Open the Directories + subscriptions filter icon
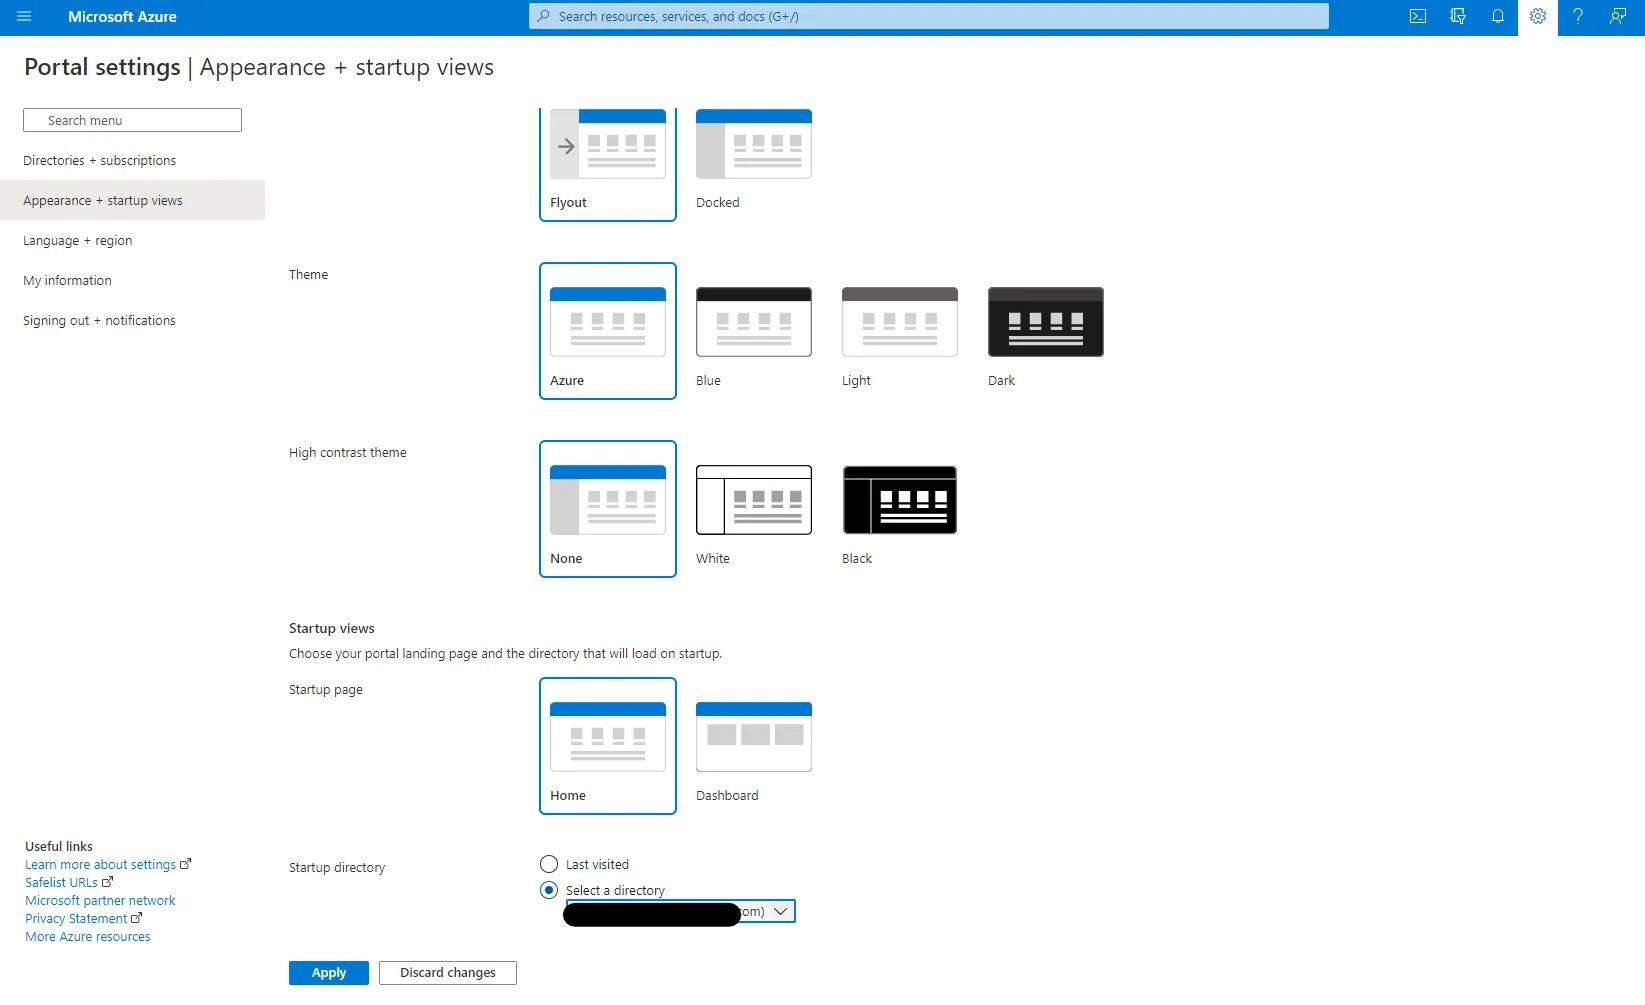Screen dimensions: 1645x1005 (x=1458, y=17)
